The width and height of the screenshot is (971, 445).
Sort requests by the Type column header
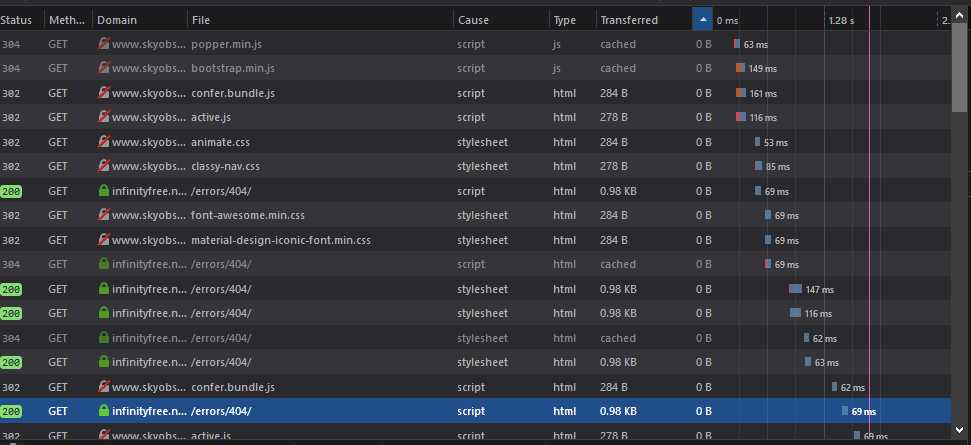coord(572,20)
